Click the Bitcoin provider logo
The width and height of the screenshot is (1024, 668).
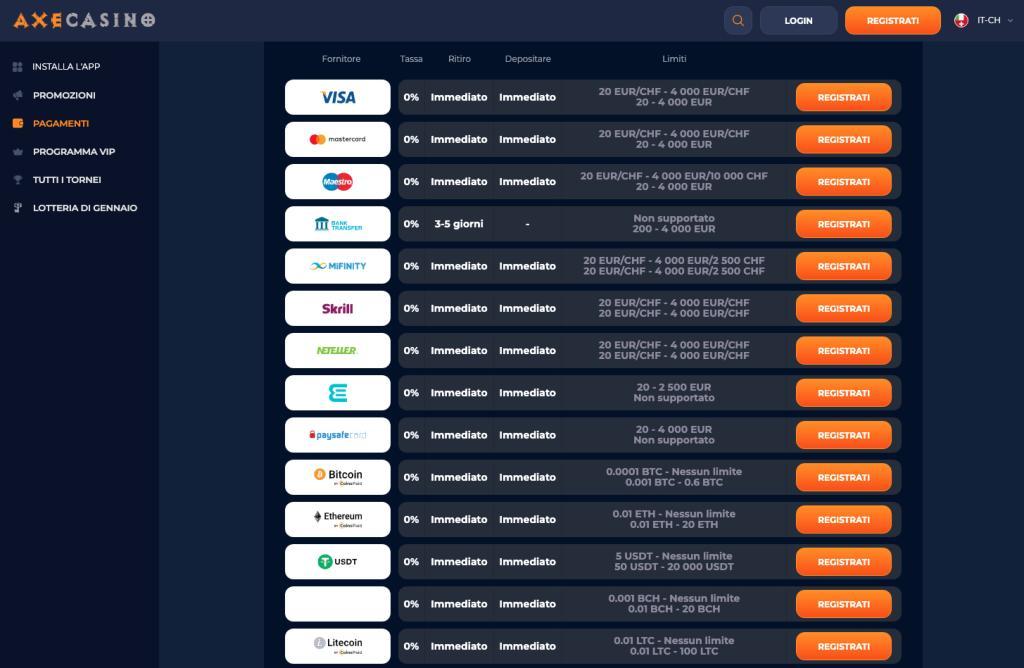[338, 477]
